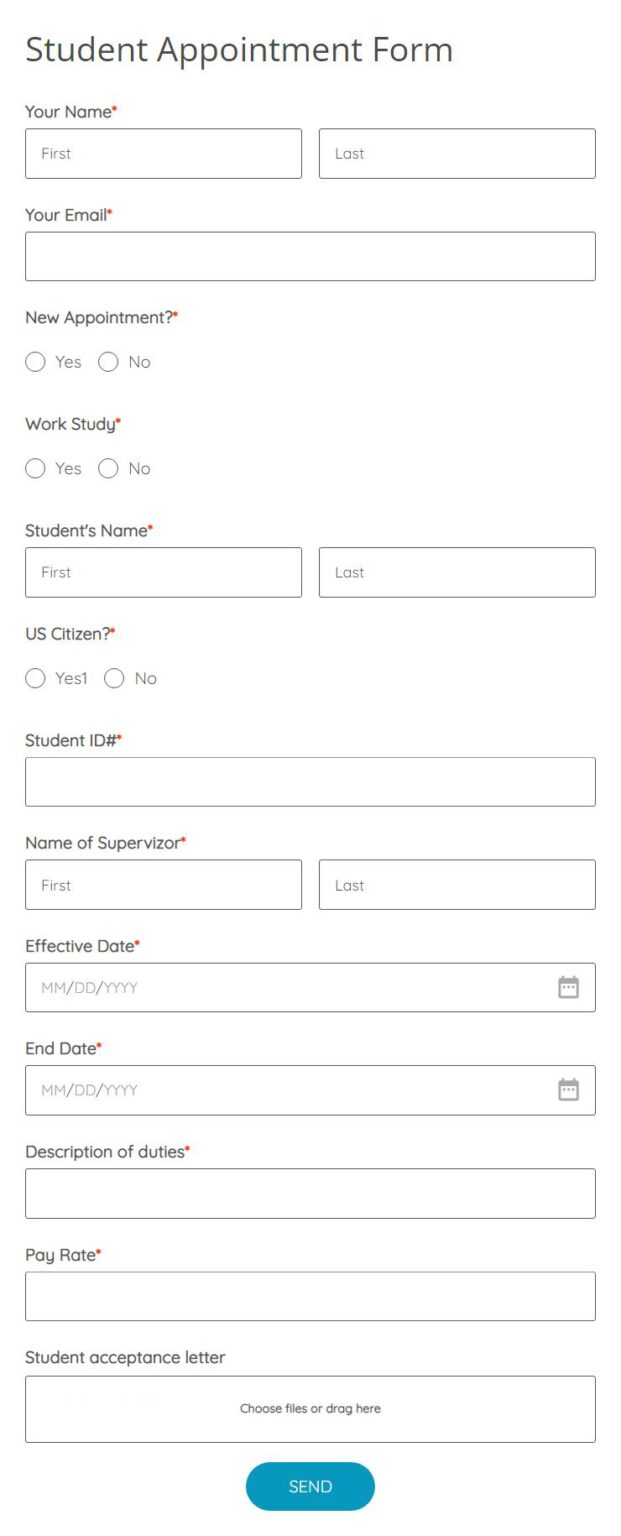Viewport: 621px width, 1536px height.
Task: Select Yes for New Appointment
Action: (36, 362)
